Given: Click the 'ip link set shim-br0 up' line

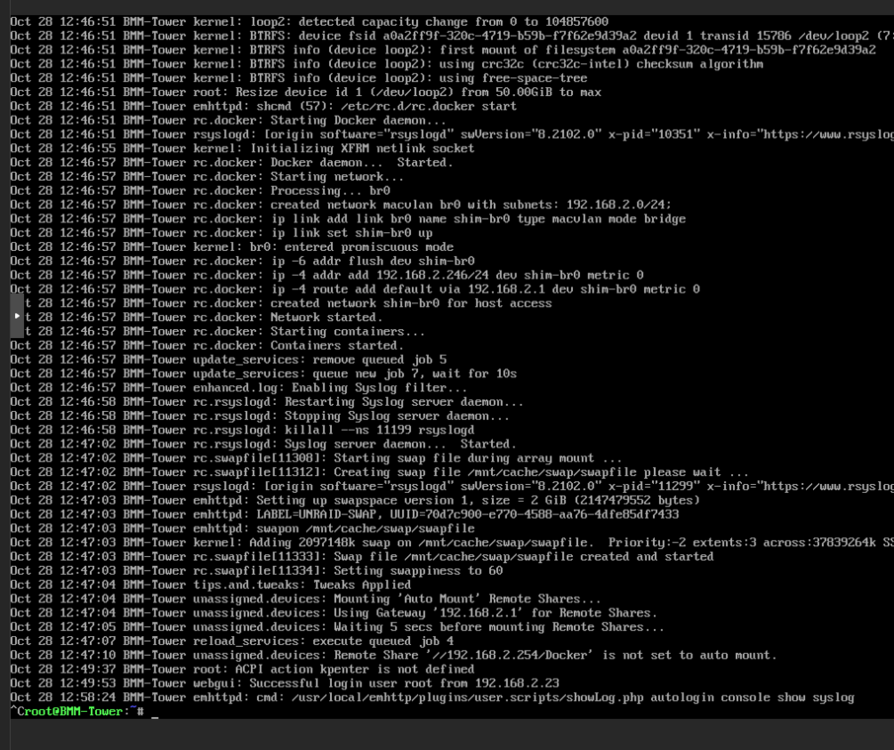Looking at the screenshot, I should 221,233.
